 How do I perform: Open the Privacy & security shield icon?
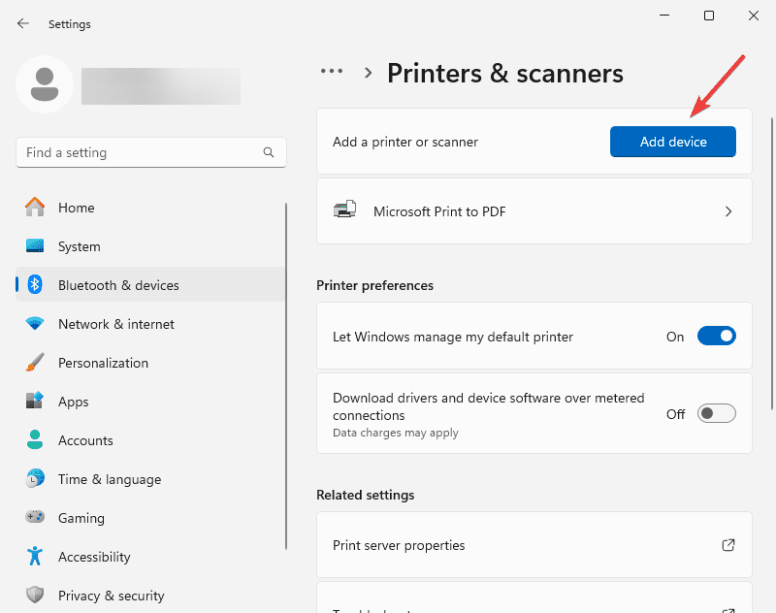35,596
